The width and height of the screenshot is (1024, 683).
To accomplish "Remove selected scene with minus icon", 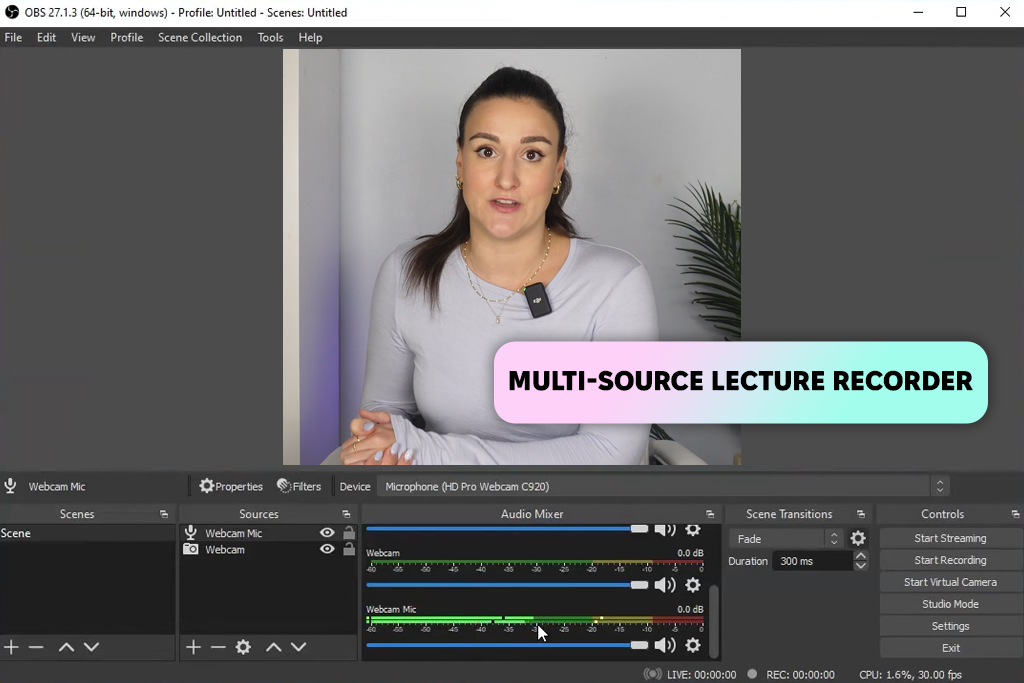I will (x=36, y=647).
